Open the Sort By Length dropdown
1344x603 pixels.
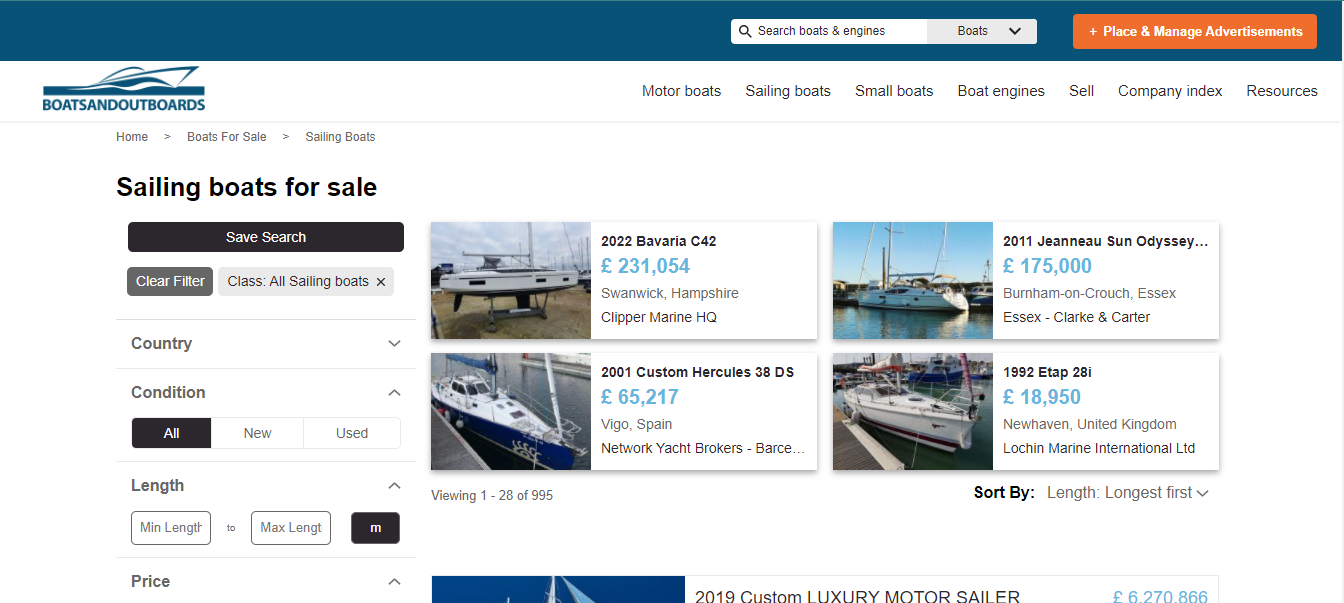tap(1128, 493)
